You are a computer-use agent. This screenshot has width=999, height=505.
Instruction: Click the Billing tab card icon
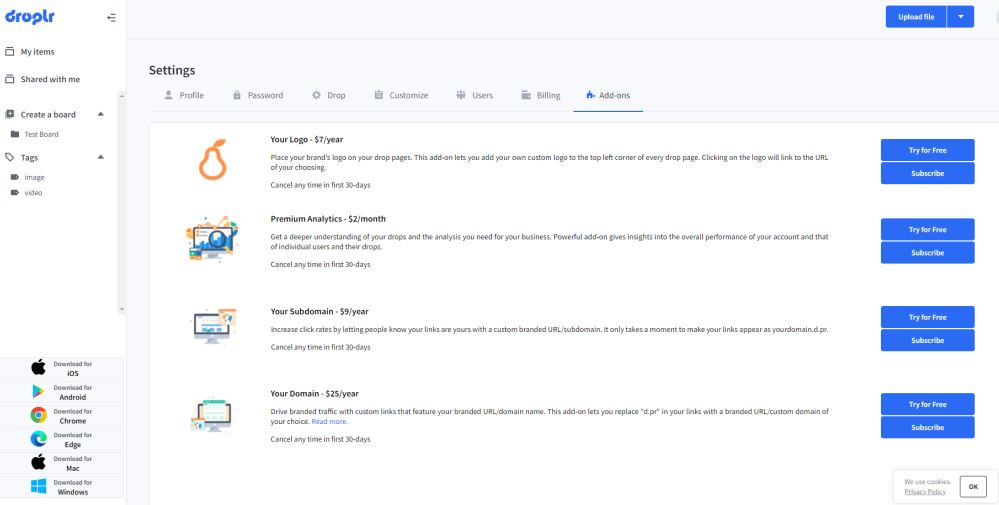(x=526, y=95)
